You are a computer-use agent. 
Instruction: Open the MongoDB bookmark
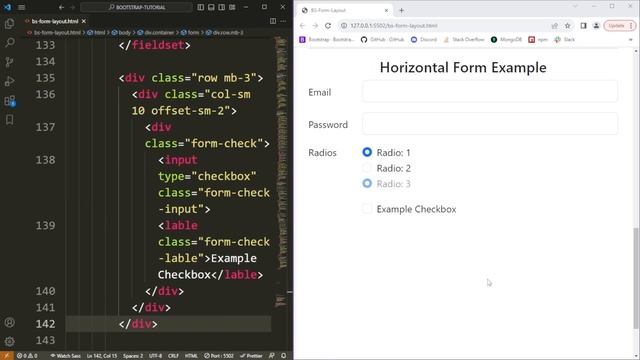[x=506, y=40]
